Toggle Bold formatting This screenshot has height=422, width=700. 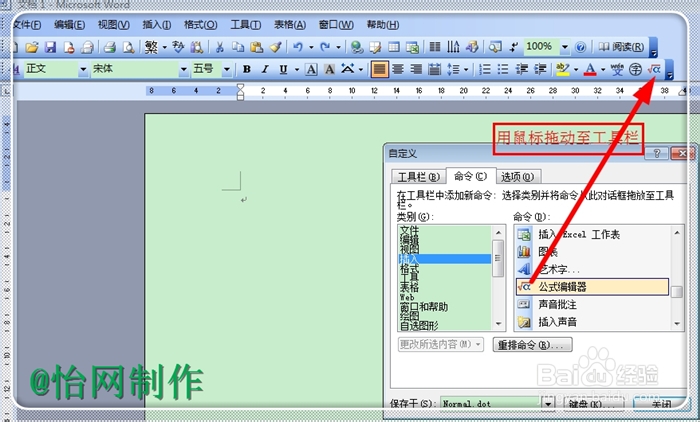(x=246, y=69)
